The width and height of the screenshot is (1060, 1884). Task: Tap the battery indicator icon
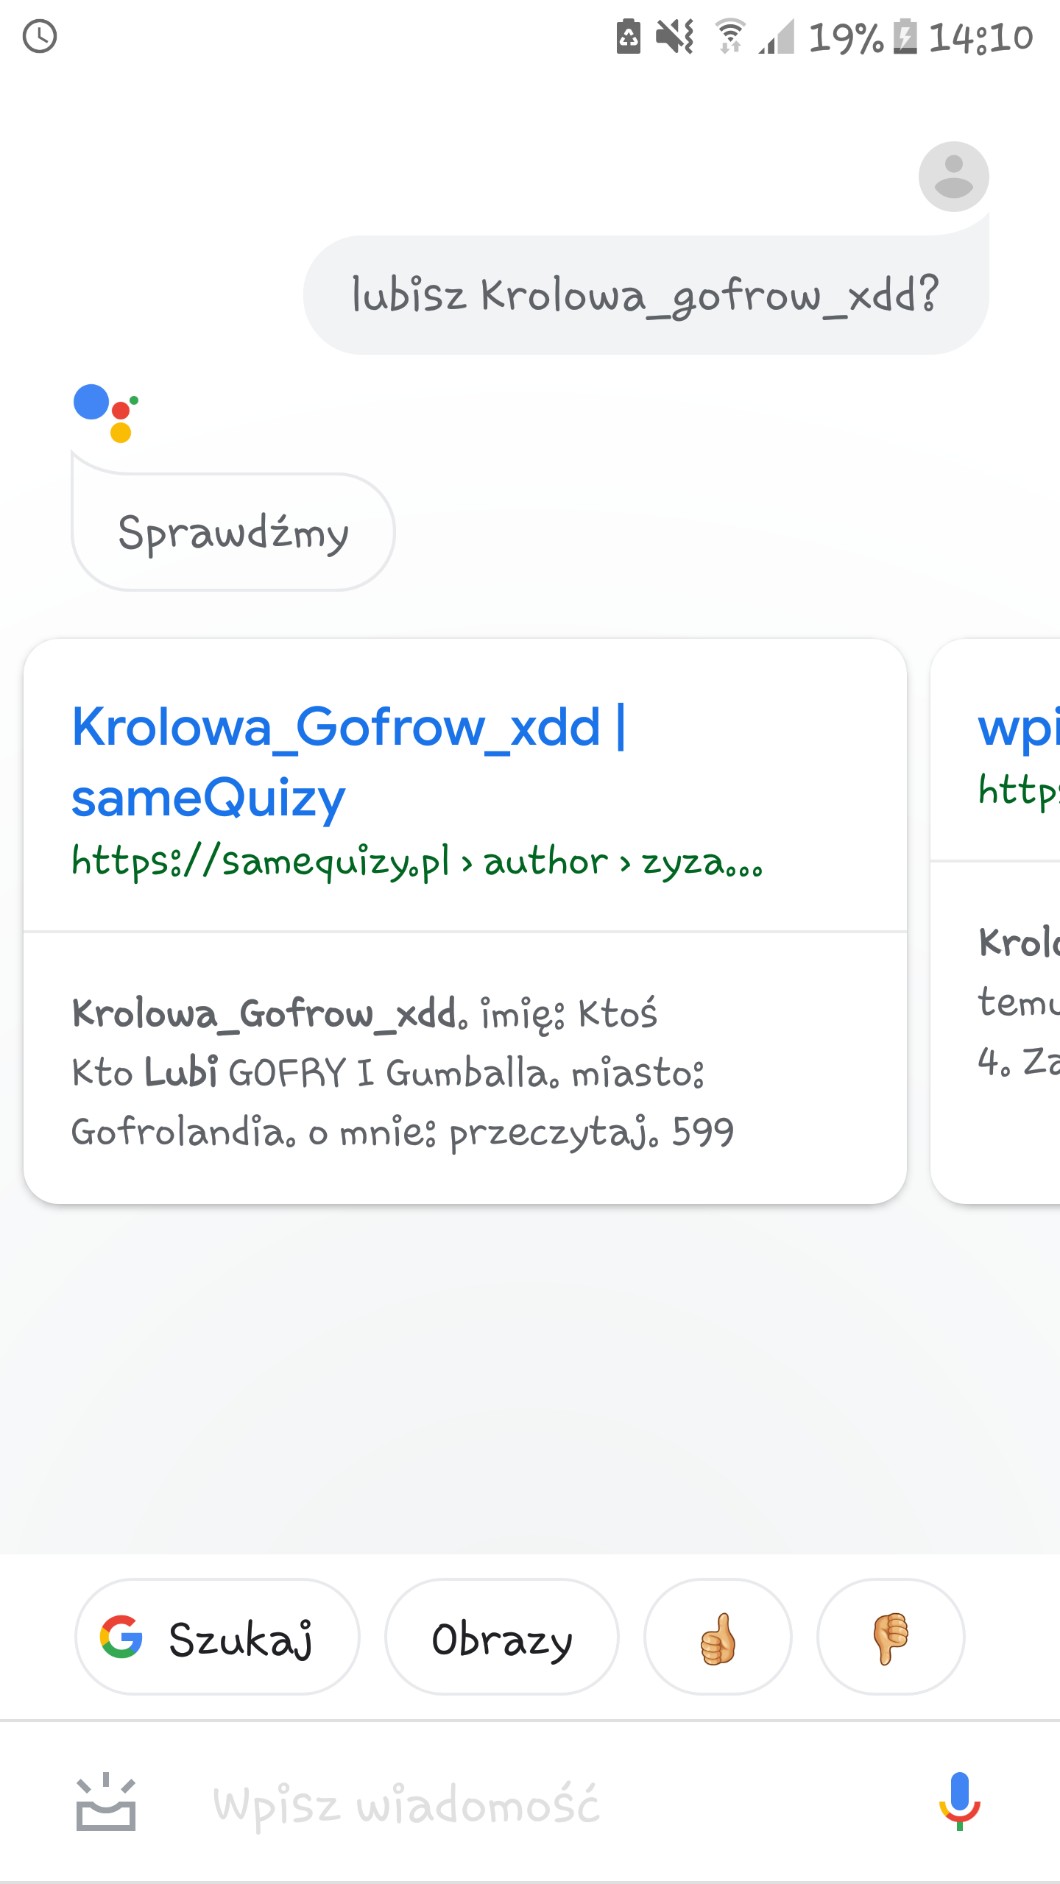905,37
